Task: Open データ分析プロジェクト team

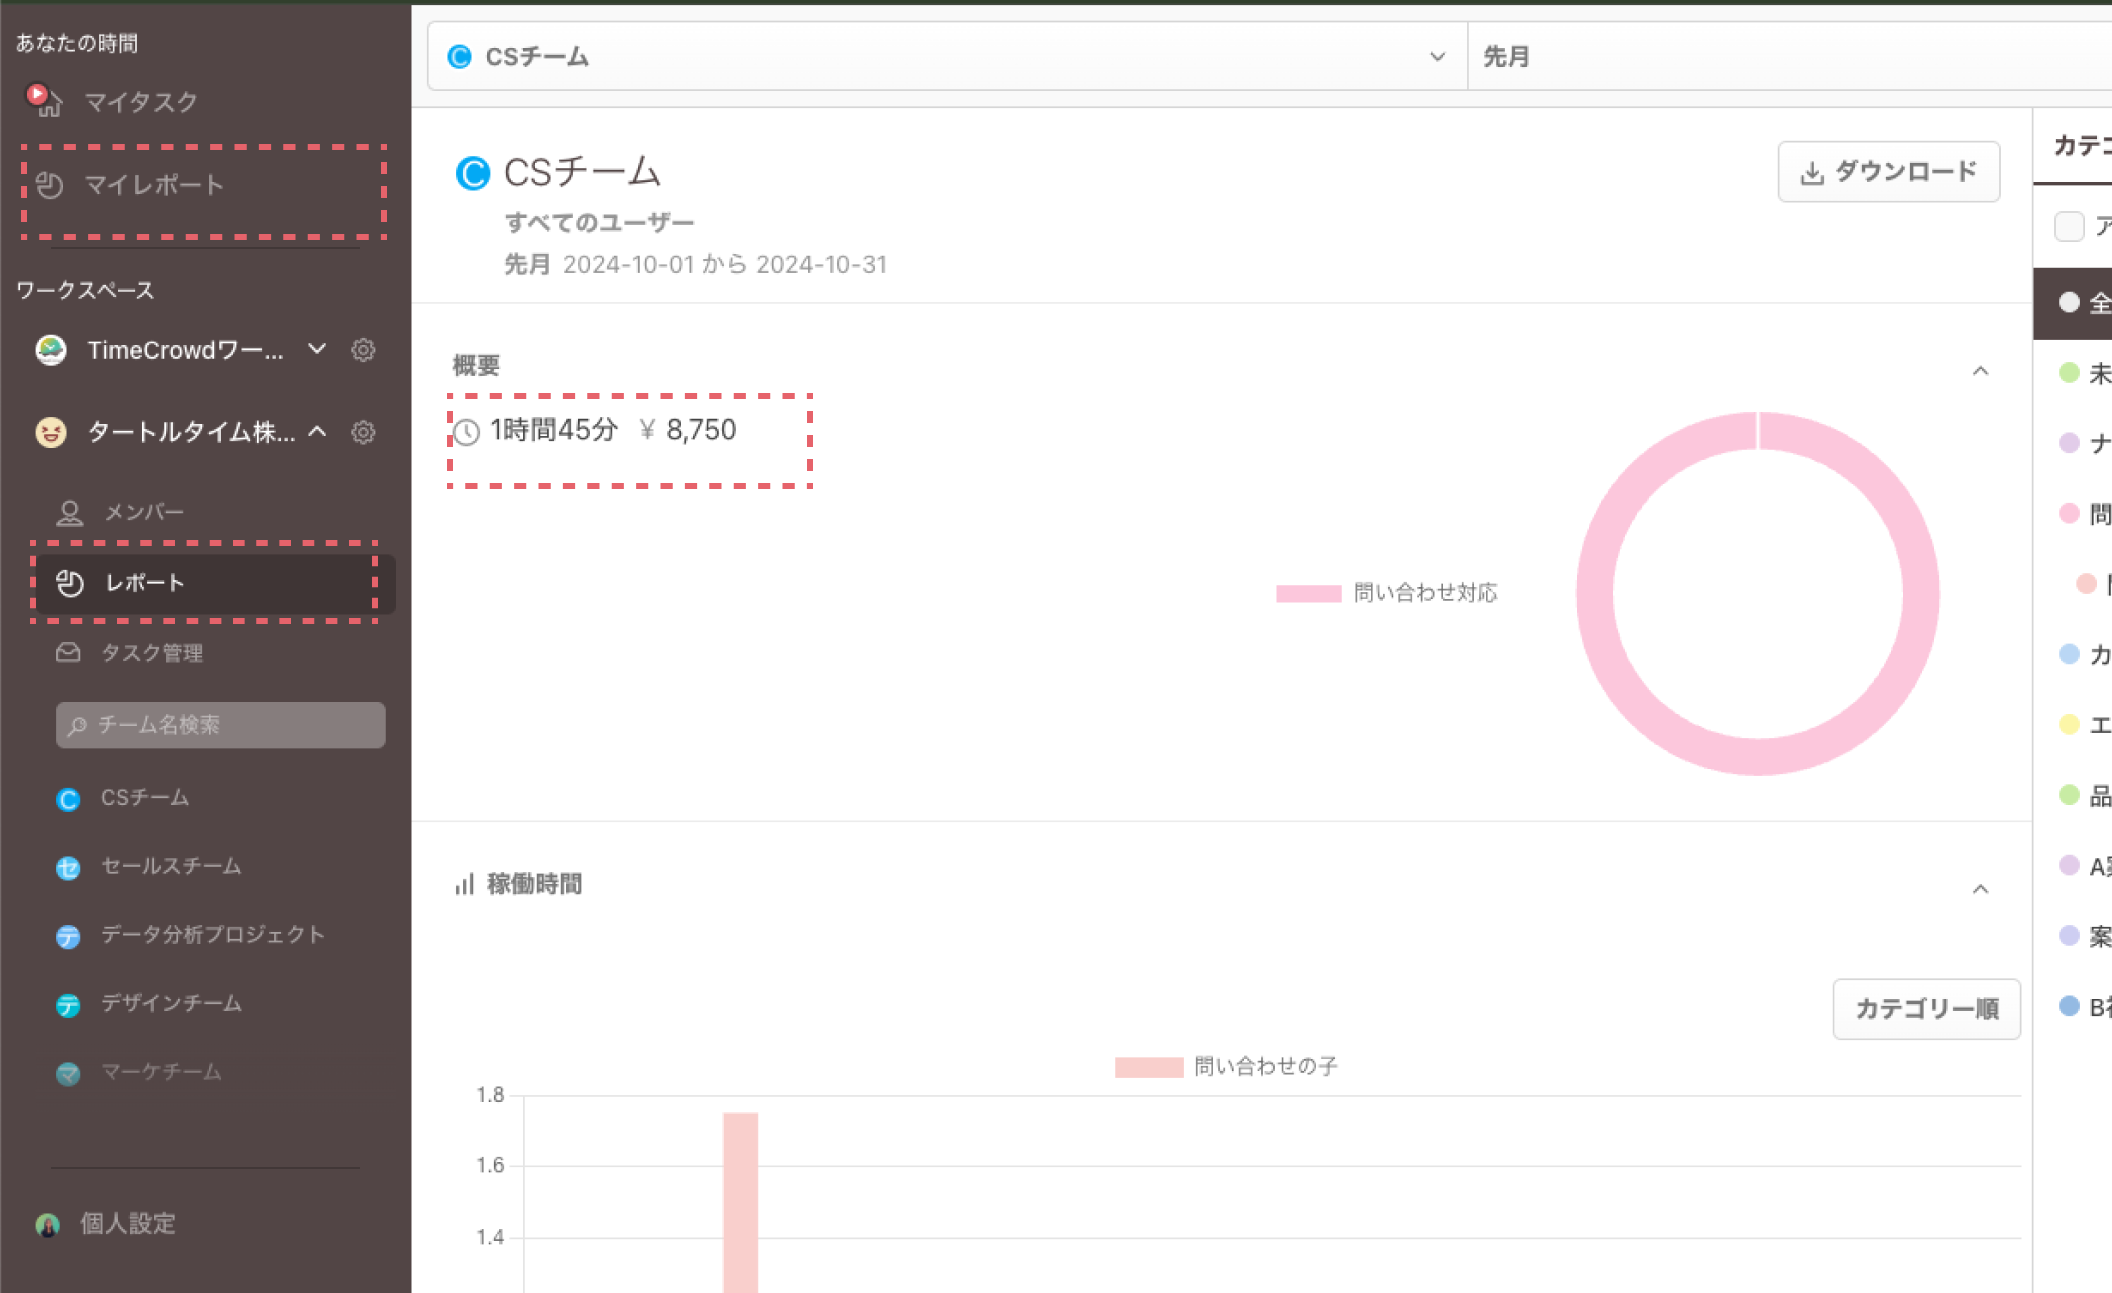Action: point(212,935)
